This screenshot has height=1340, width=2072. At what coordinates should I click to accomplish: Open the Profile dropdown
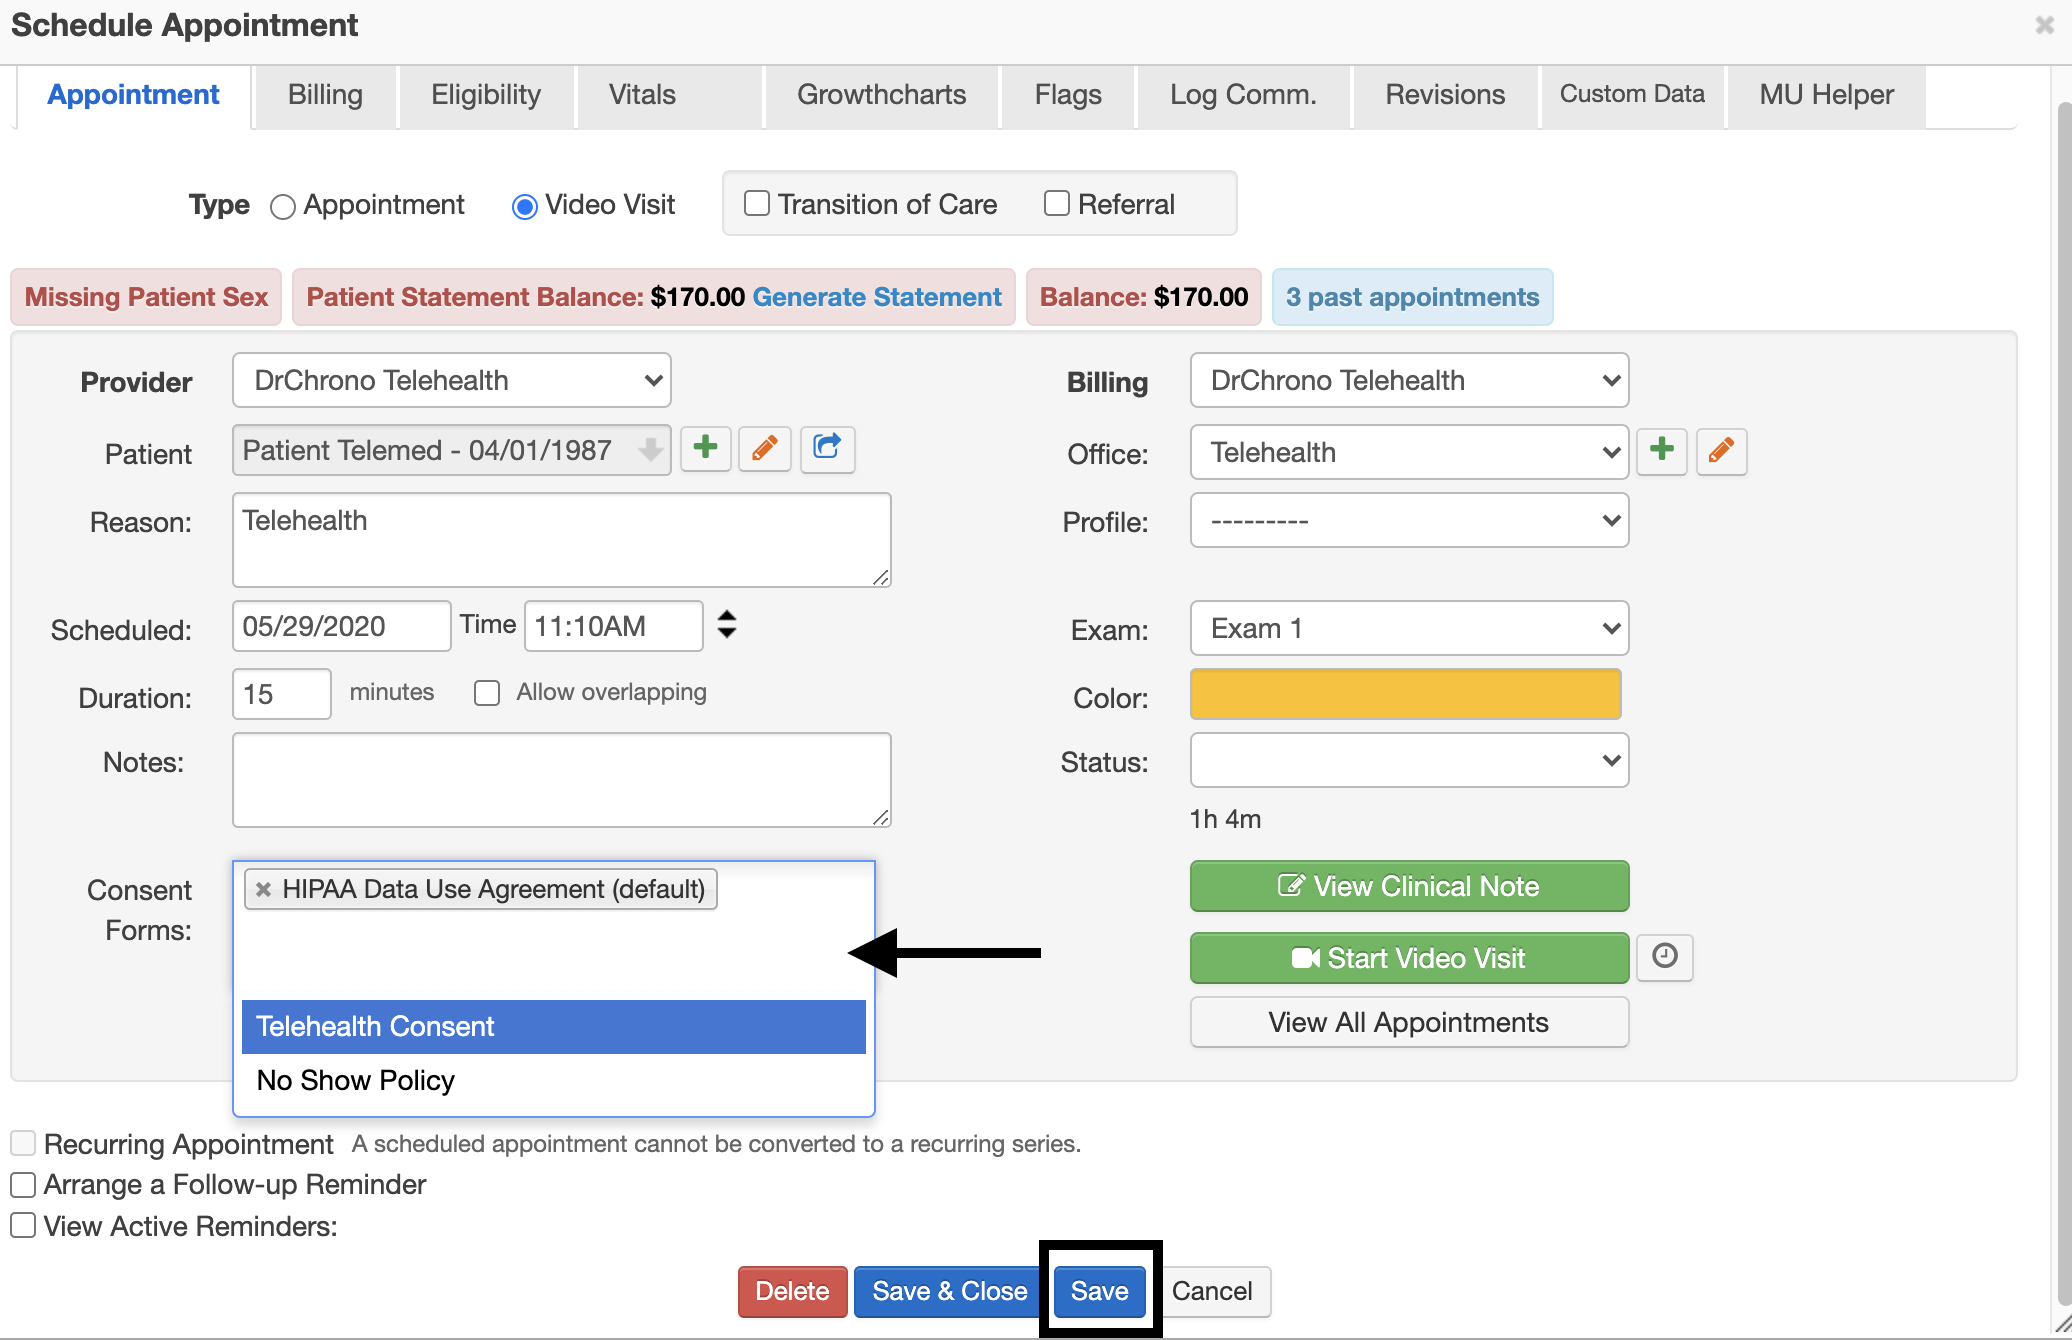click(x=1409, y=520)
